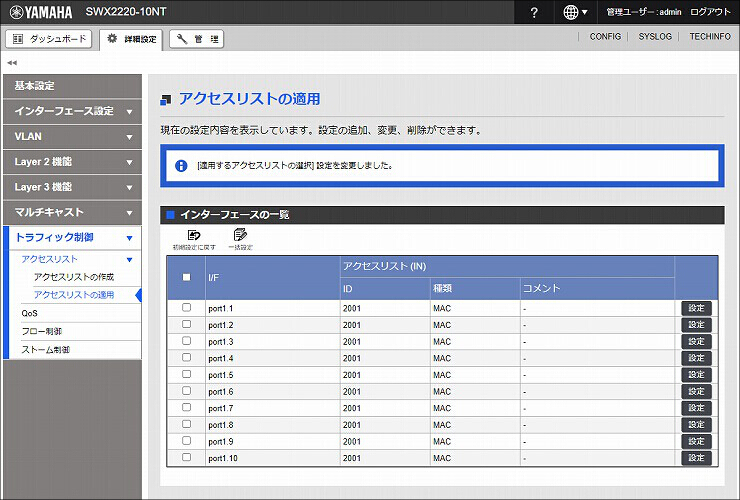Click the port1.10 interface cell

click(x=273, y=458)
